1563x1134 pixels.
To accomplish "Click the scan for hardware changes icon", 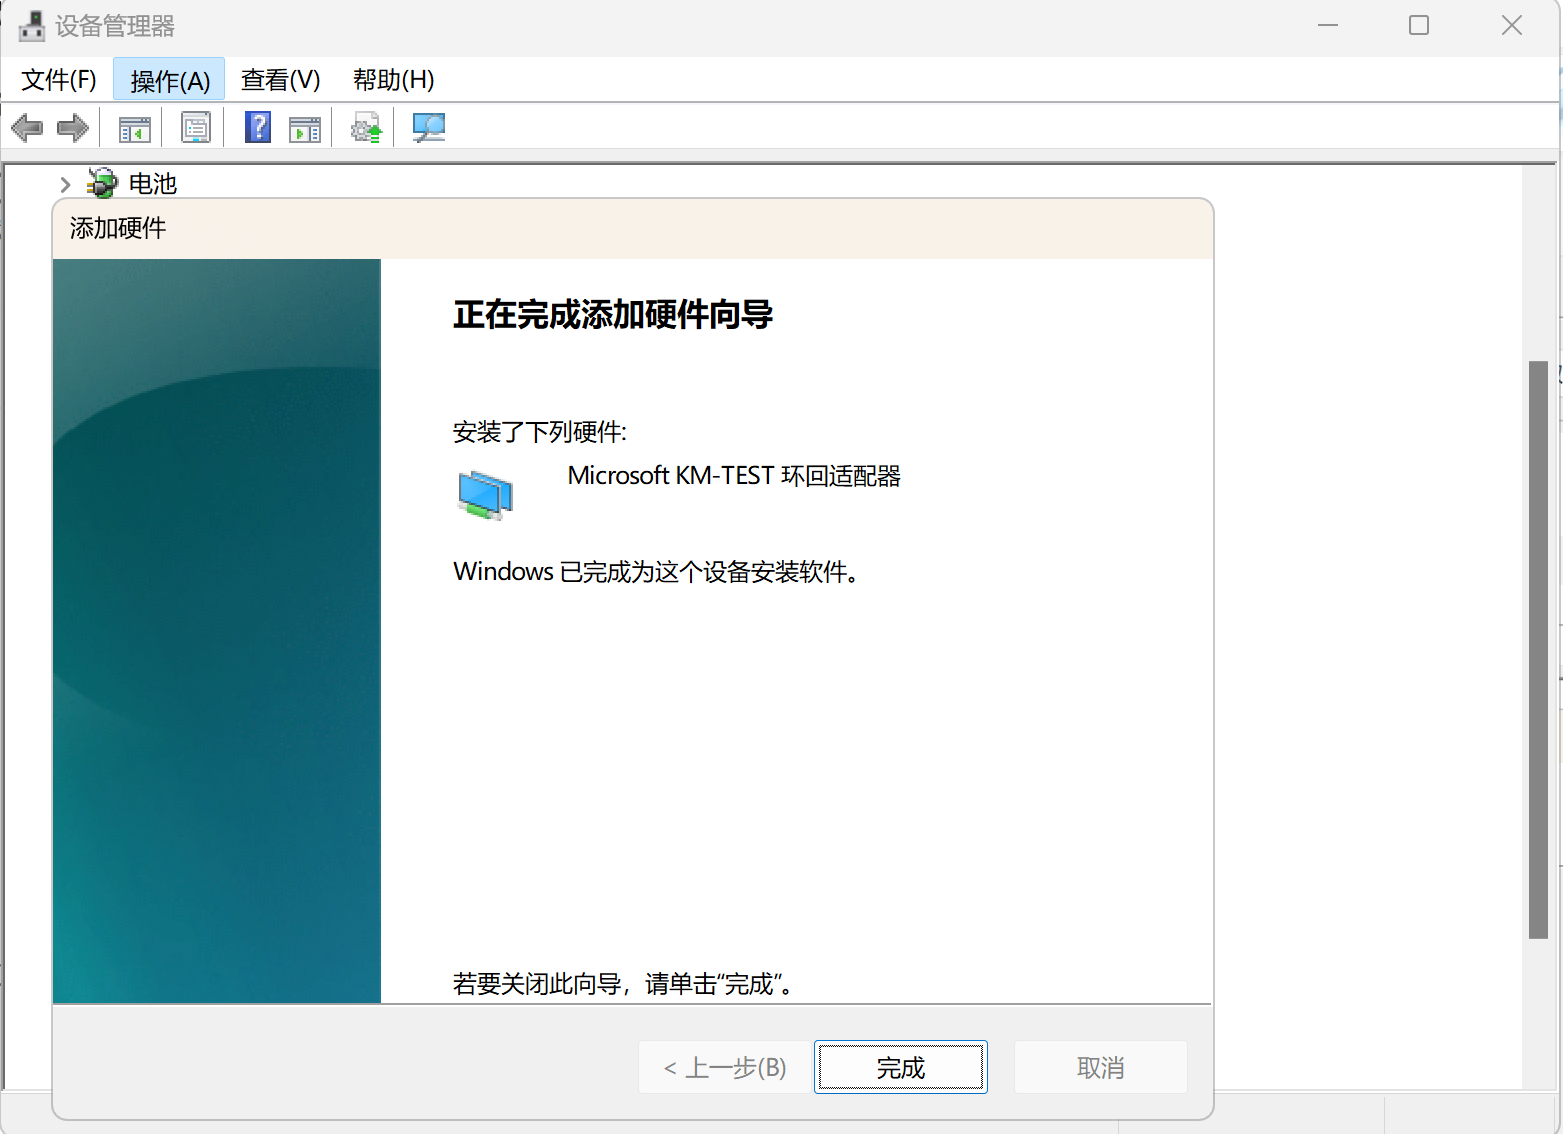I will (429, 128).
